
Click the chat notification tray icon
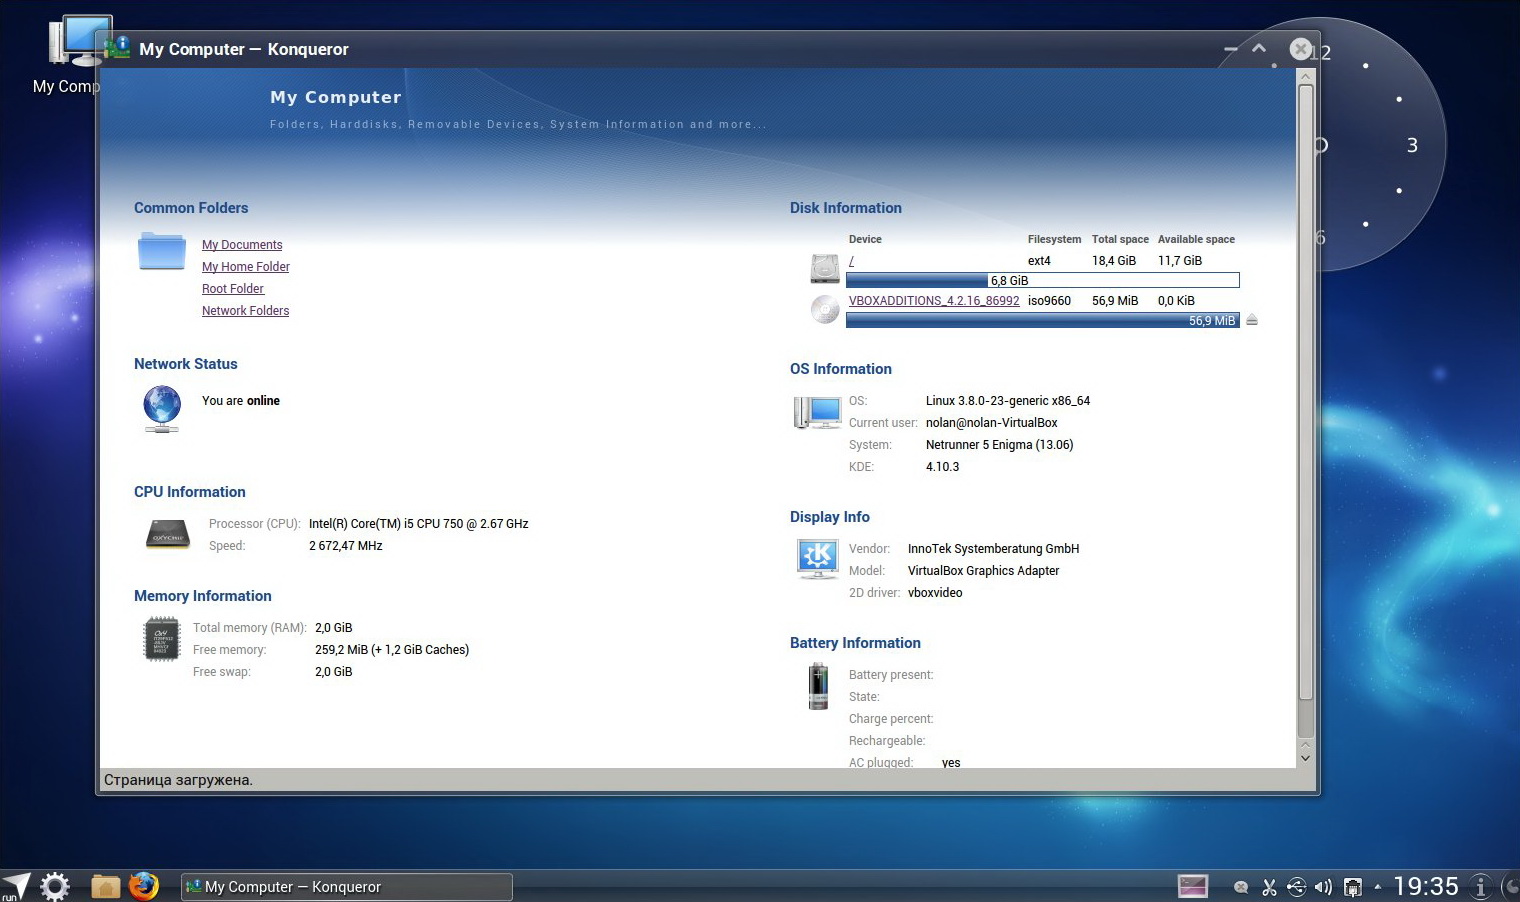tap(1241, 887)
